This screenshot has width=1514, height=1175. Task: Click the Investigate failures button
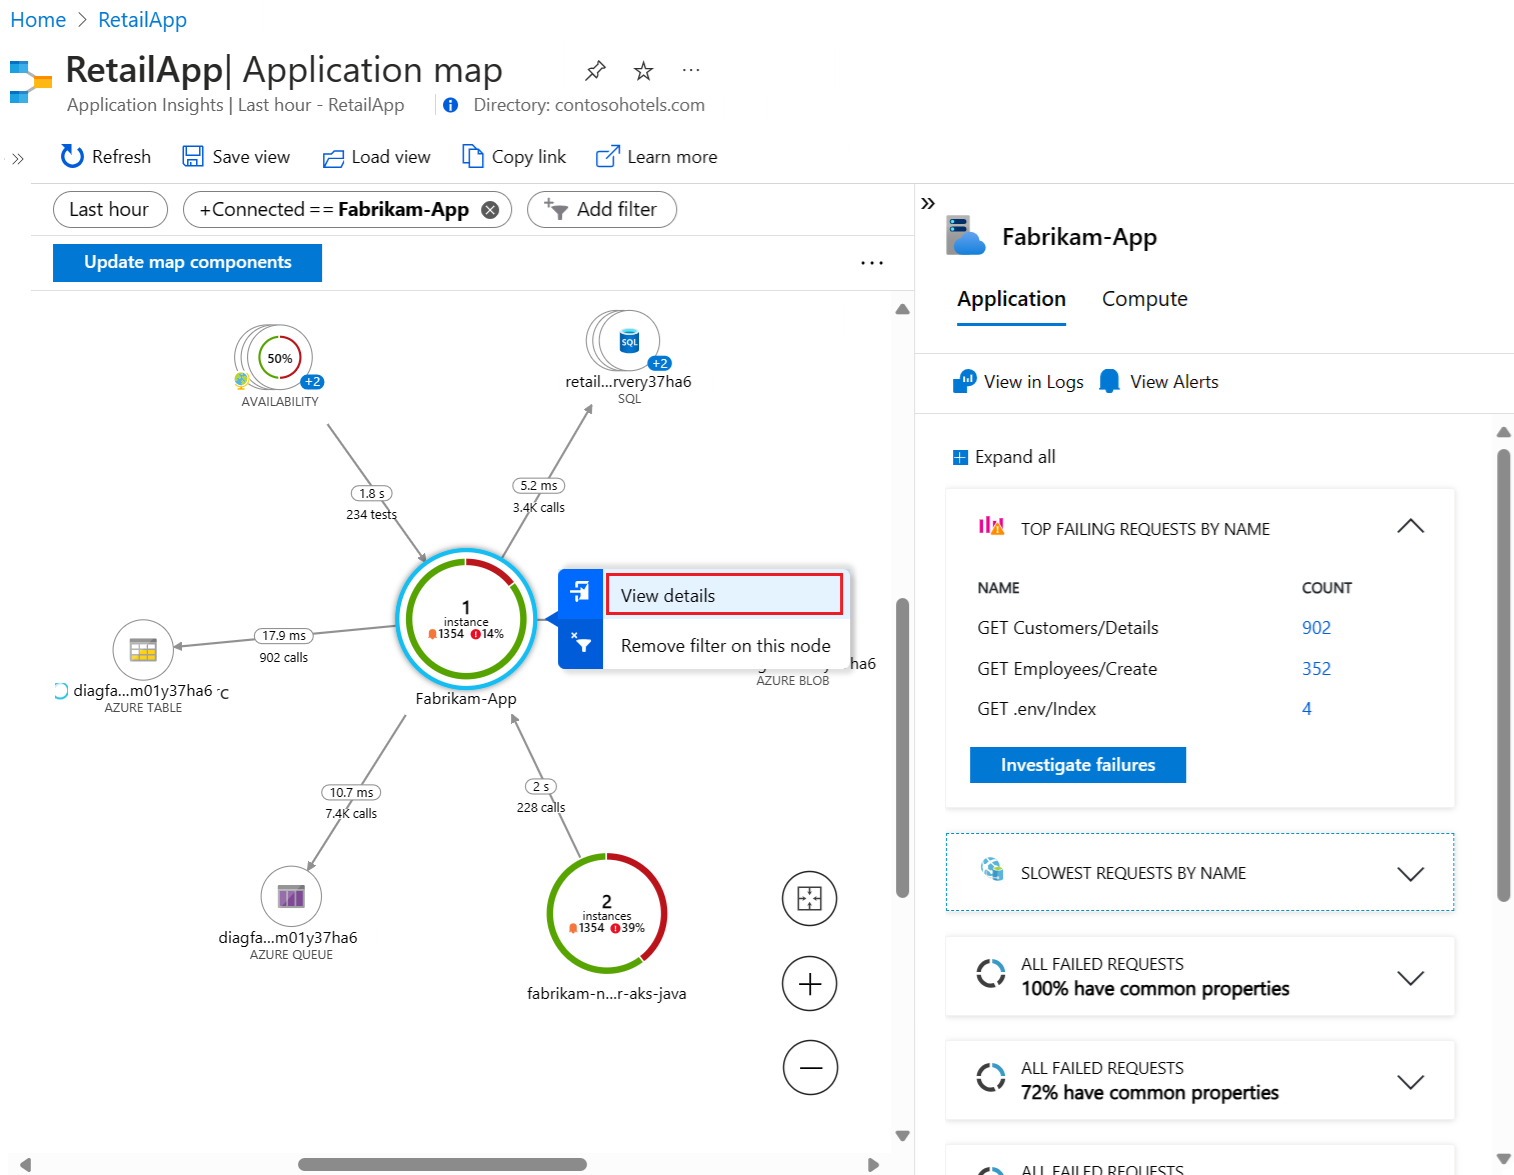click(x=1077, y=765)
